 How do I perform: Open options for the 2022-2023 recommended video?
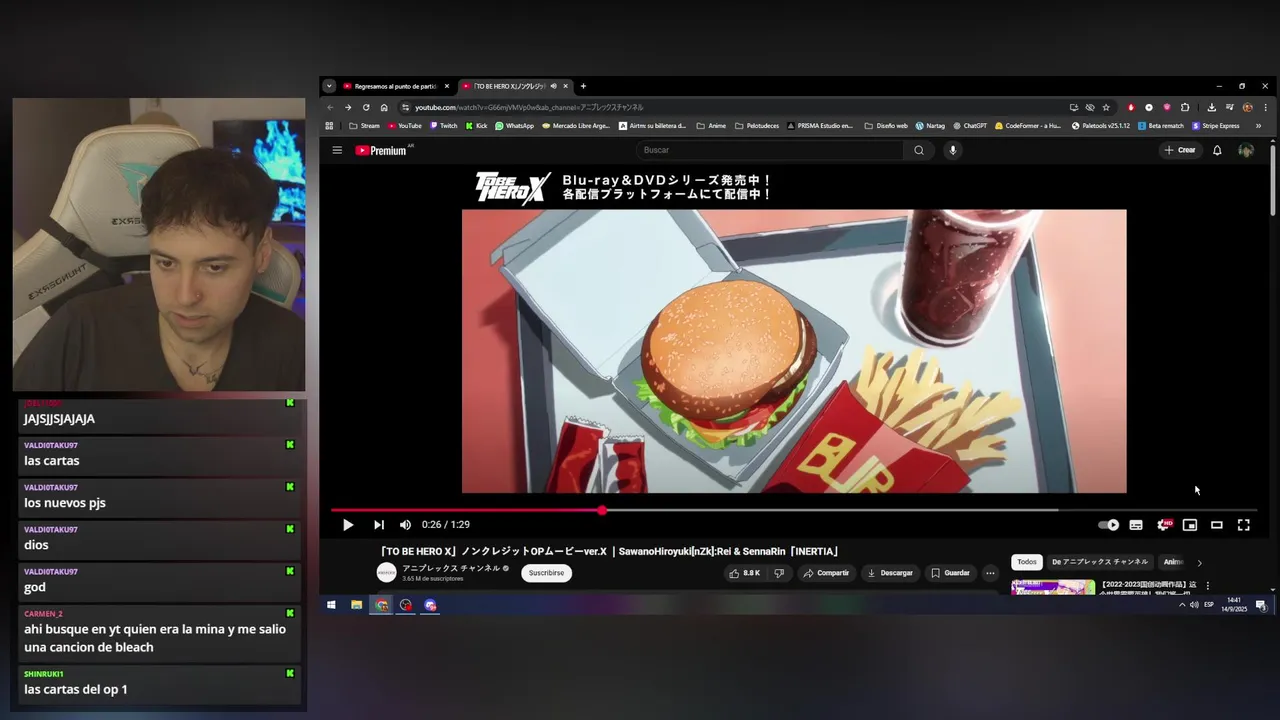coord(1207,585)
